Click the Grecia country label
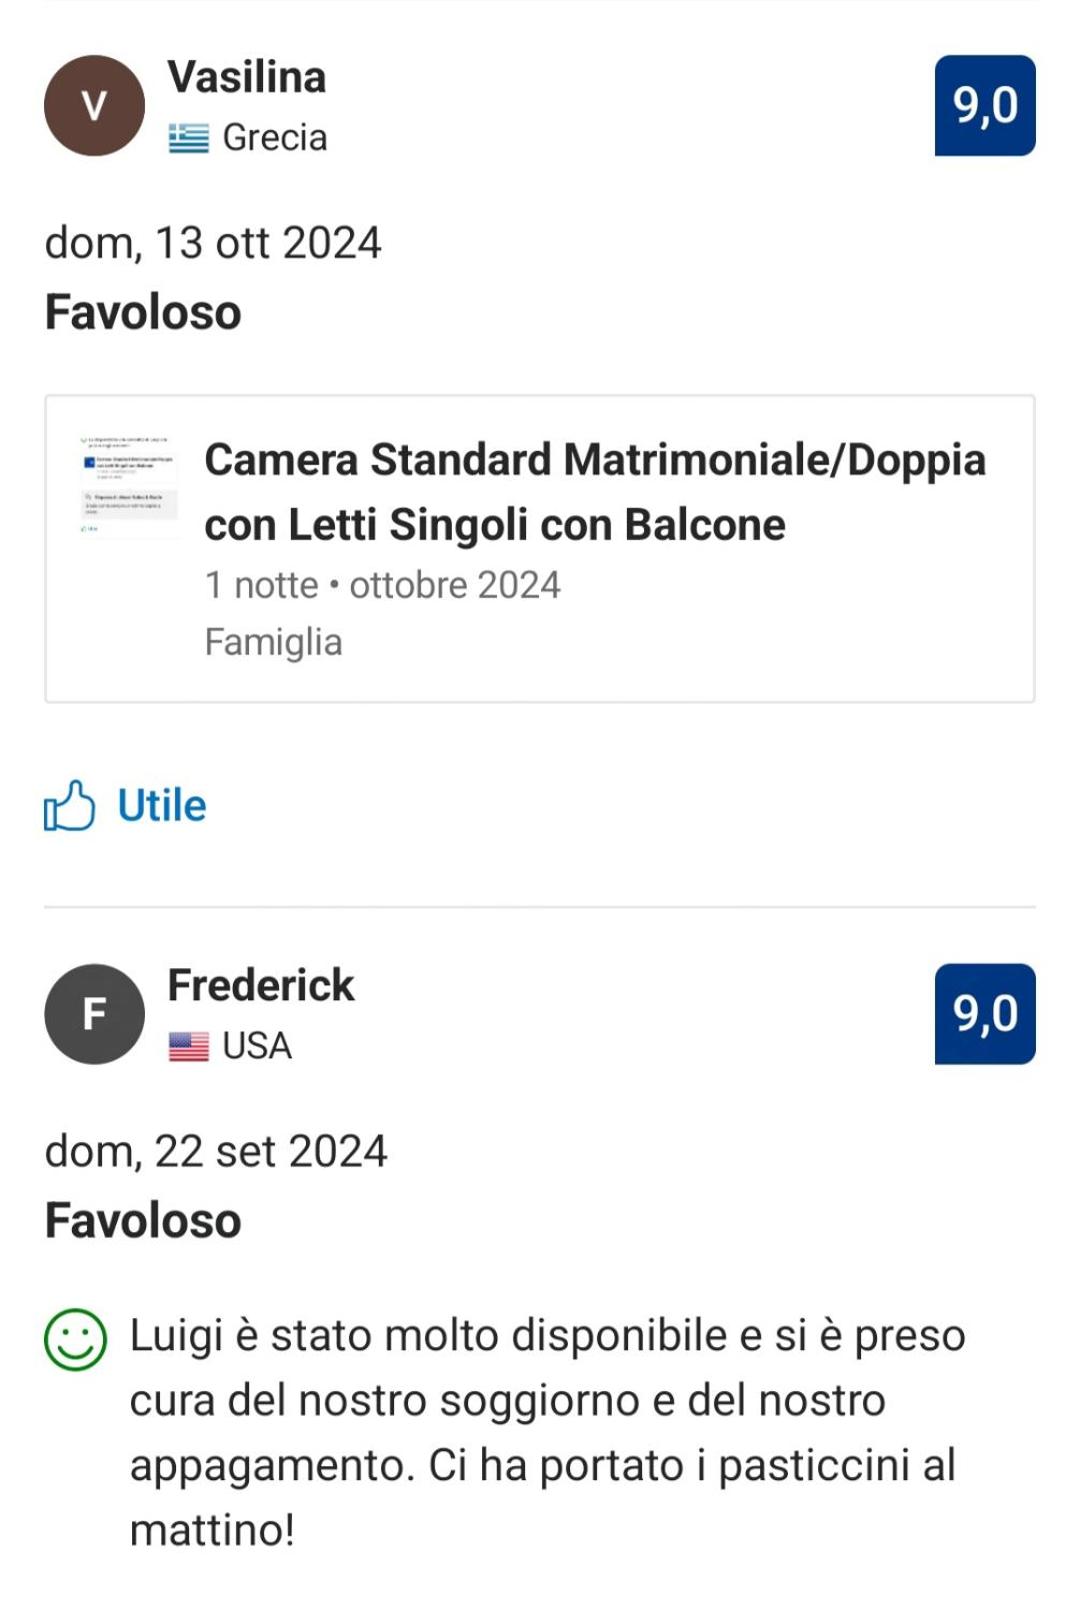1080x1610 pixels. click(x=274, y=138)
